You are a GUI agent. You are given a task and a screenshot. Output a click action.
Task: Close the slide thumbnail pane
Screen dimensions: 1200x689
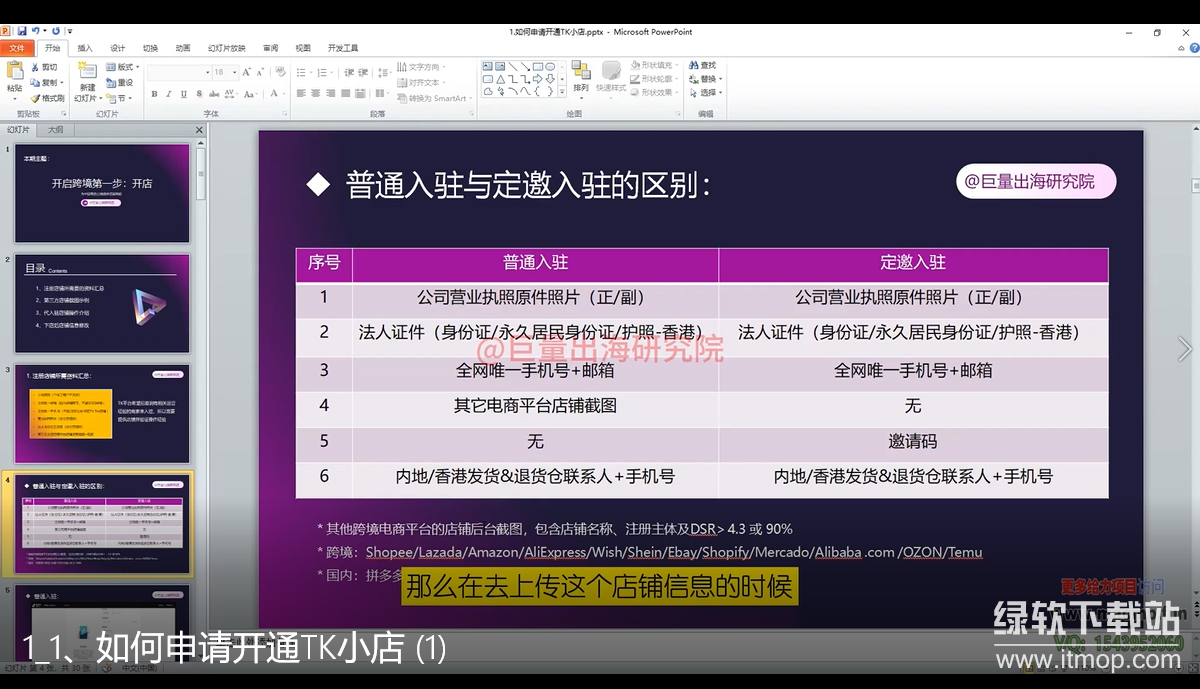pyautogui.click(x=199, y=130)
